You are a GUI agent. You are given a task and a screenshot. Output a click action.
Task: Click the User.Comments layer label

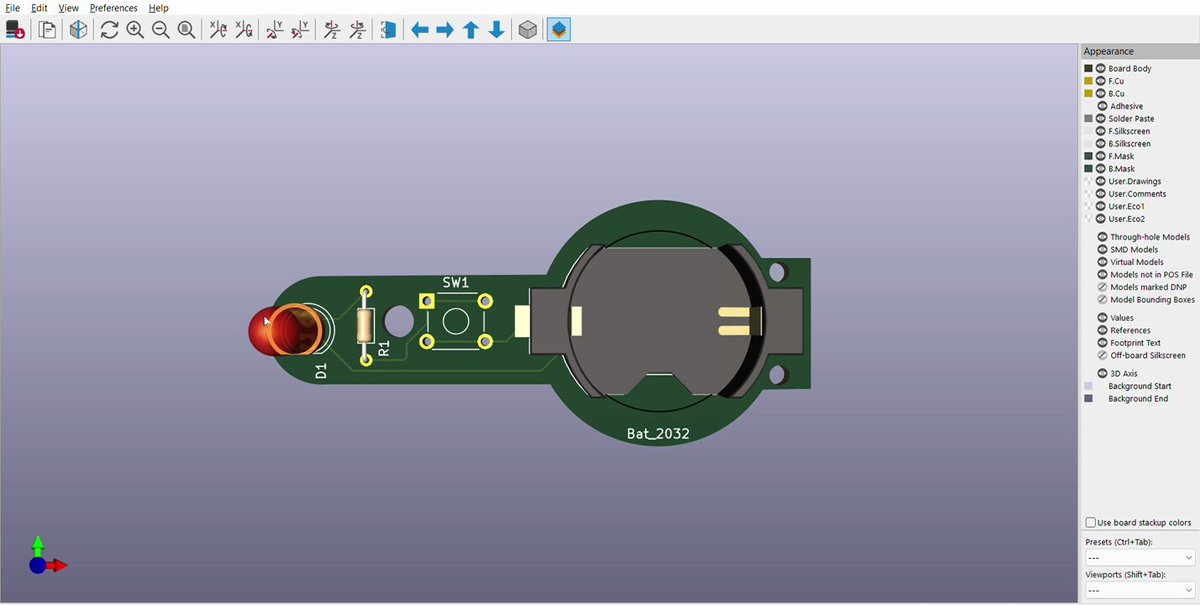click(1137, 194)
